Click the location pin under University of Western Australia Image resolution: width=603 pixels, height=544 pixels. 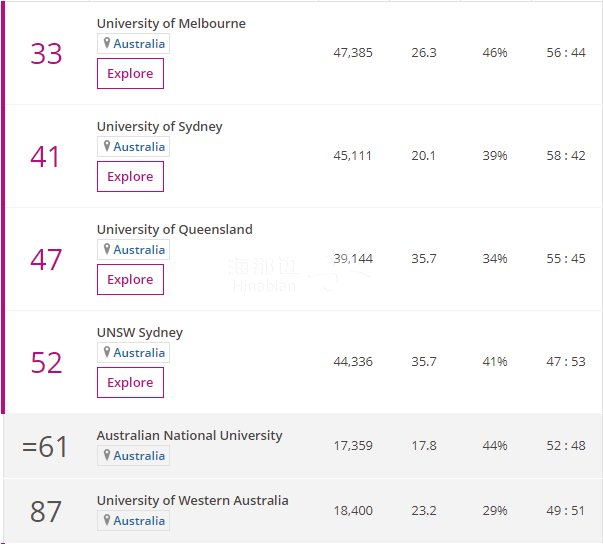[x=107, y=520]
